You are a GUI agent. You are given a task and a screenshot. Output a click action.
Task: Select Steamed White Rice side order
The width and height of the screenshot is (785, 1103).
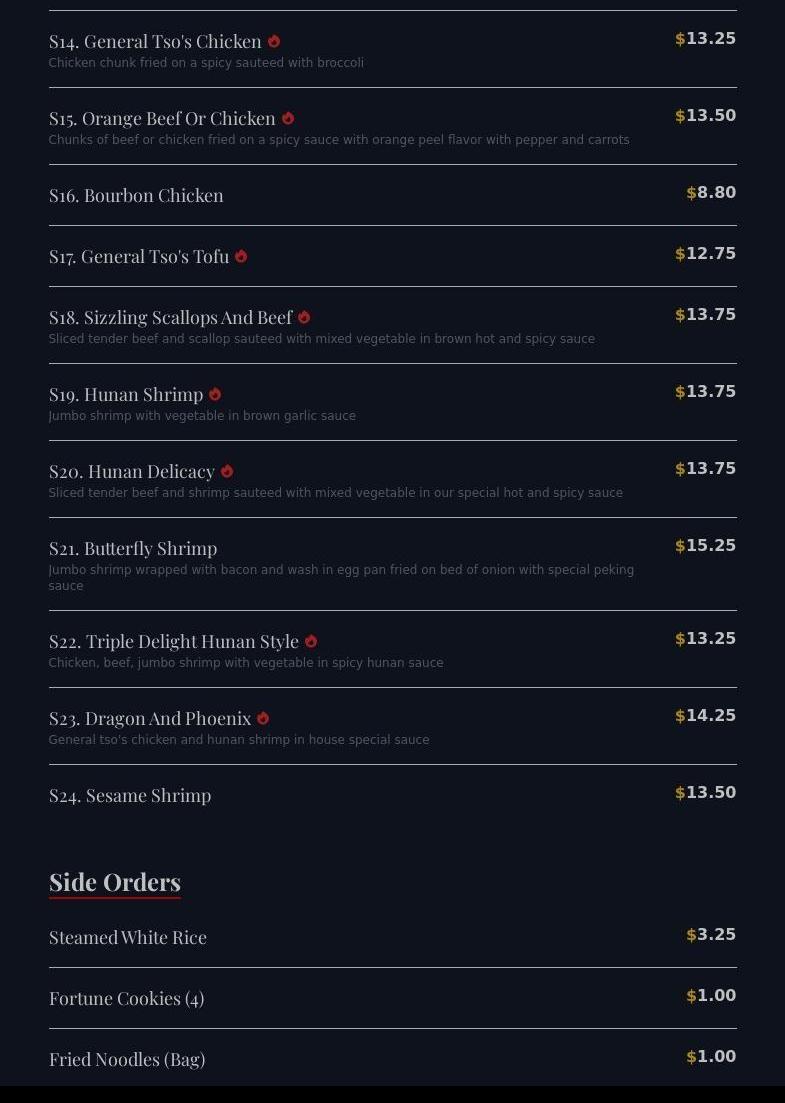pos(128,938)
